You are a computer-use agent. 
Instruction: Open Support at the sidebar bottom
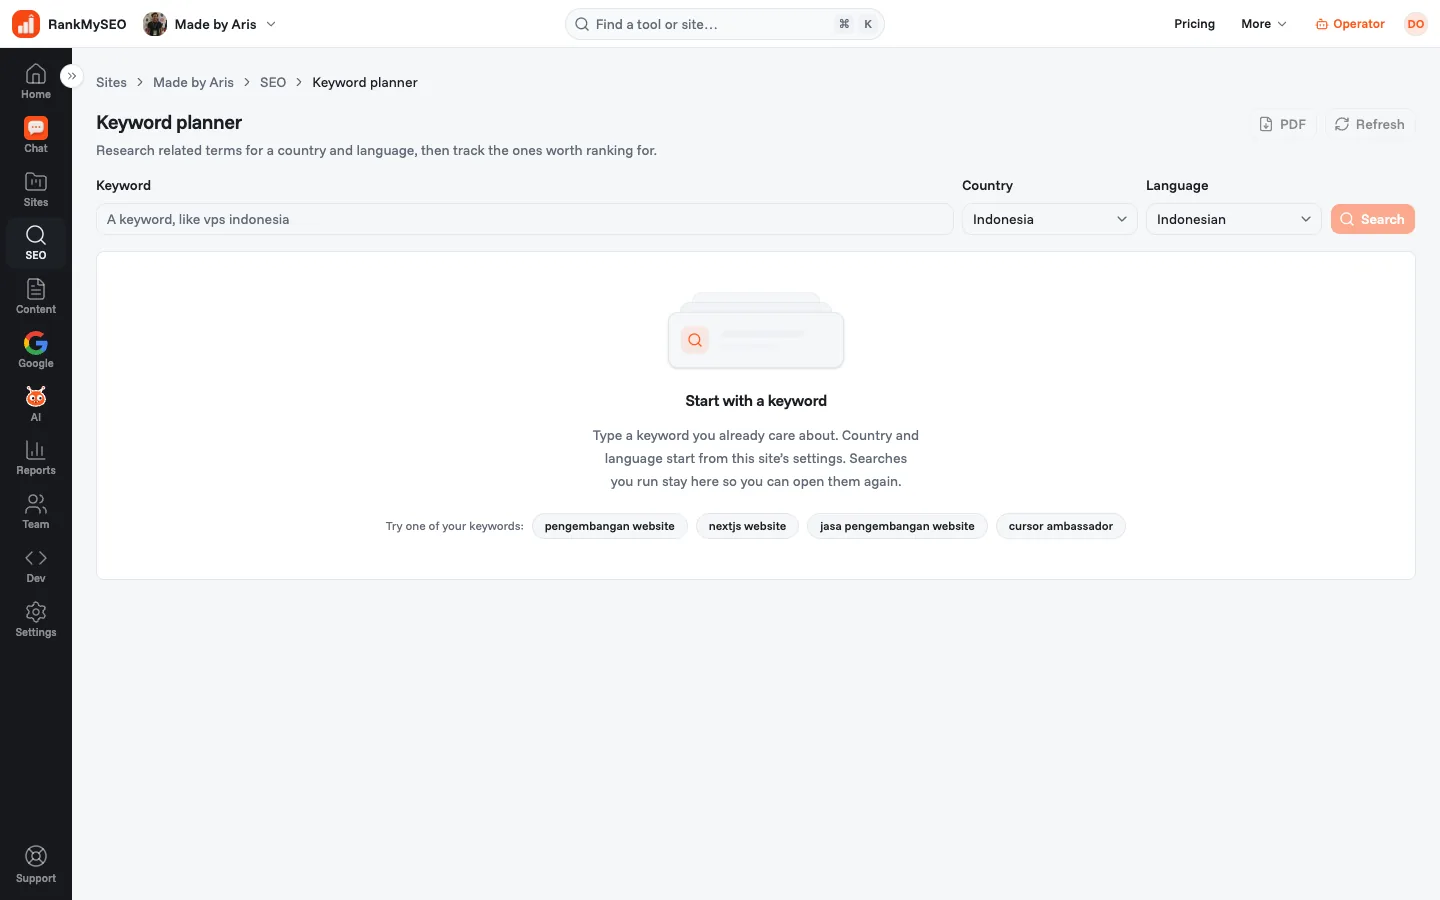(36, 865)
